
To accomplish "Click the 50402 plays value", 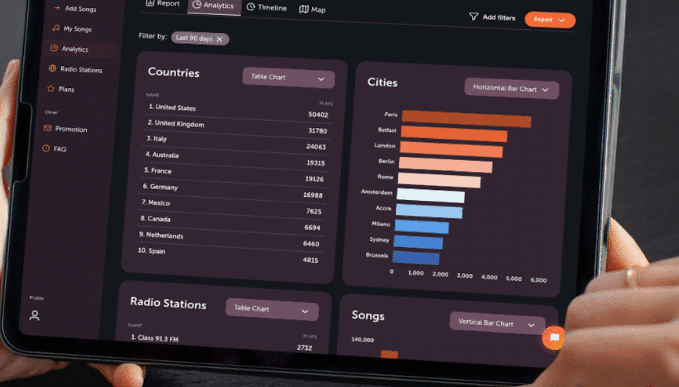I will 318,114.
